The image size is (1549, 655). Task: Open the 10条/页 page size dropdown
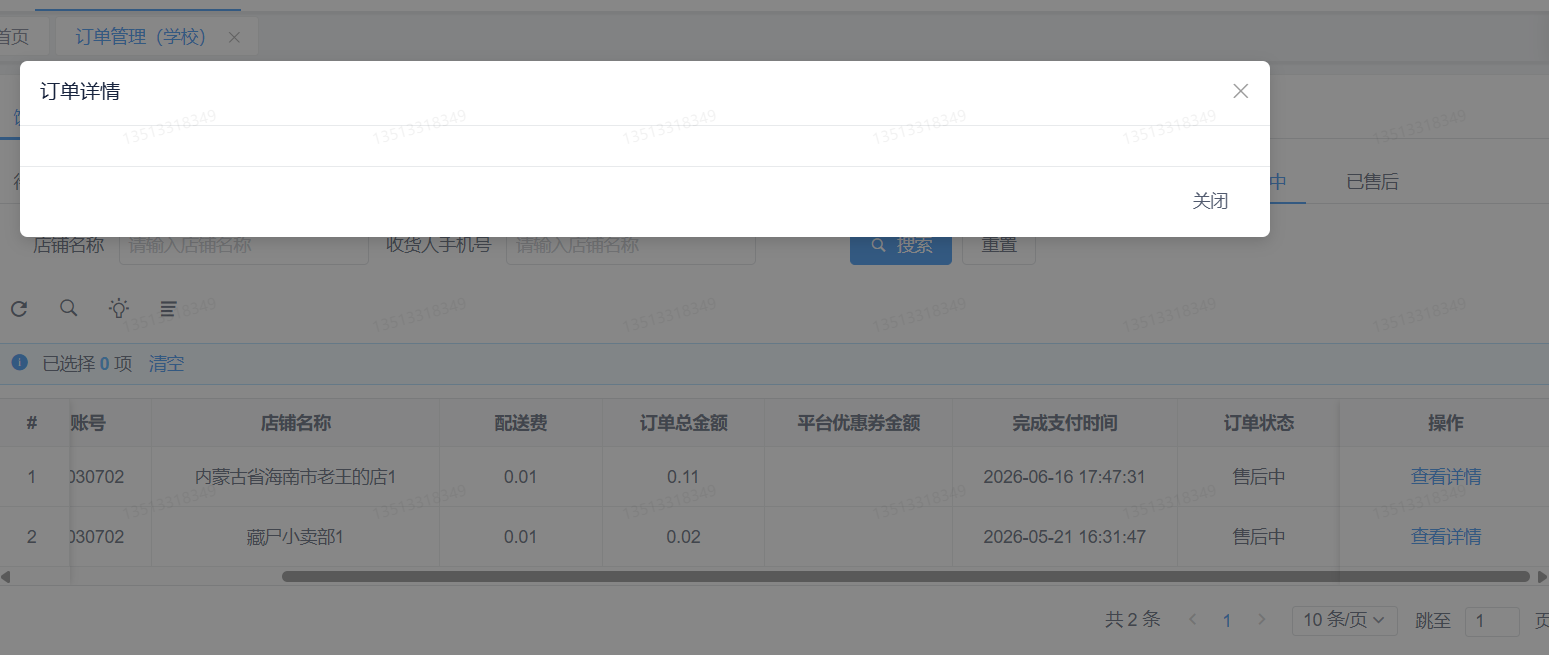coord(1344,620)
